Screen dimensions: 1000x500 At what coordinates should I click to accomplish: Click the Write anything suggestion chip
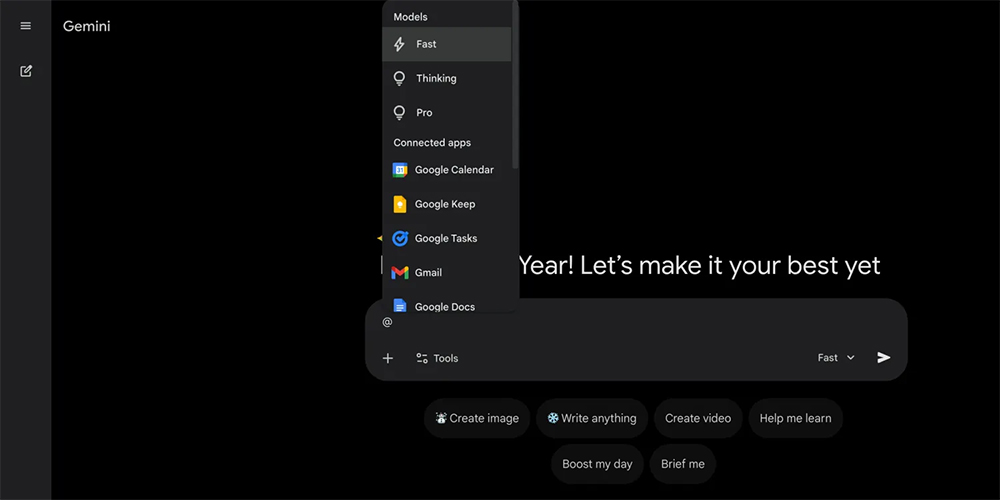point(592,418)
